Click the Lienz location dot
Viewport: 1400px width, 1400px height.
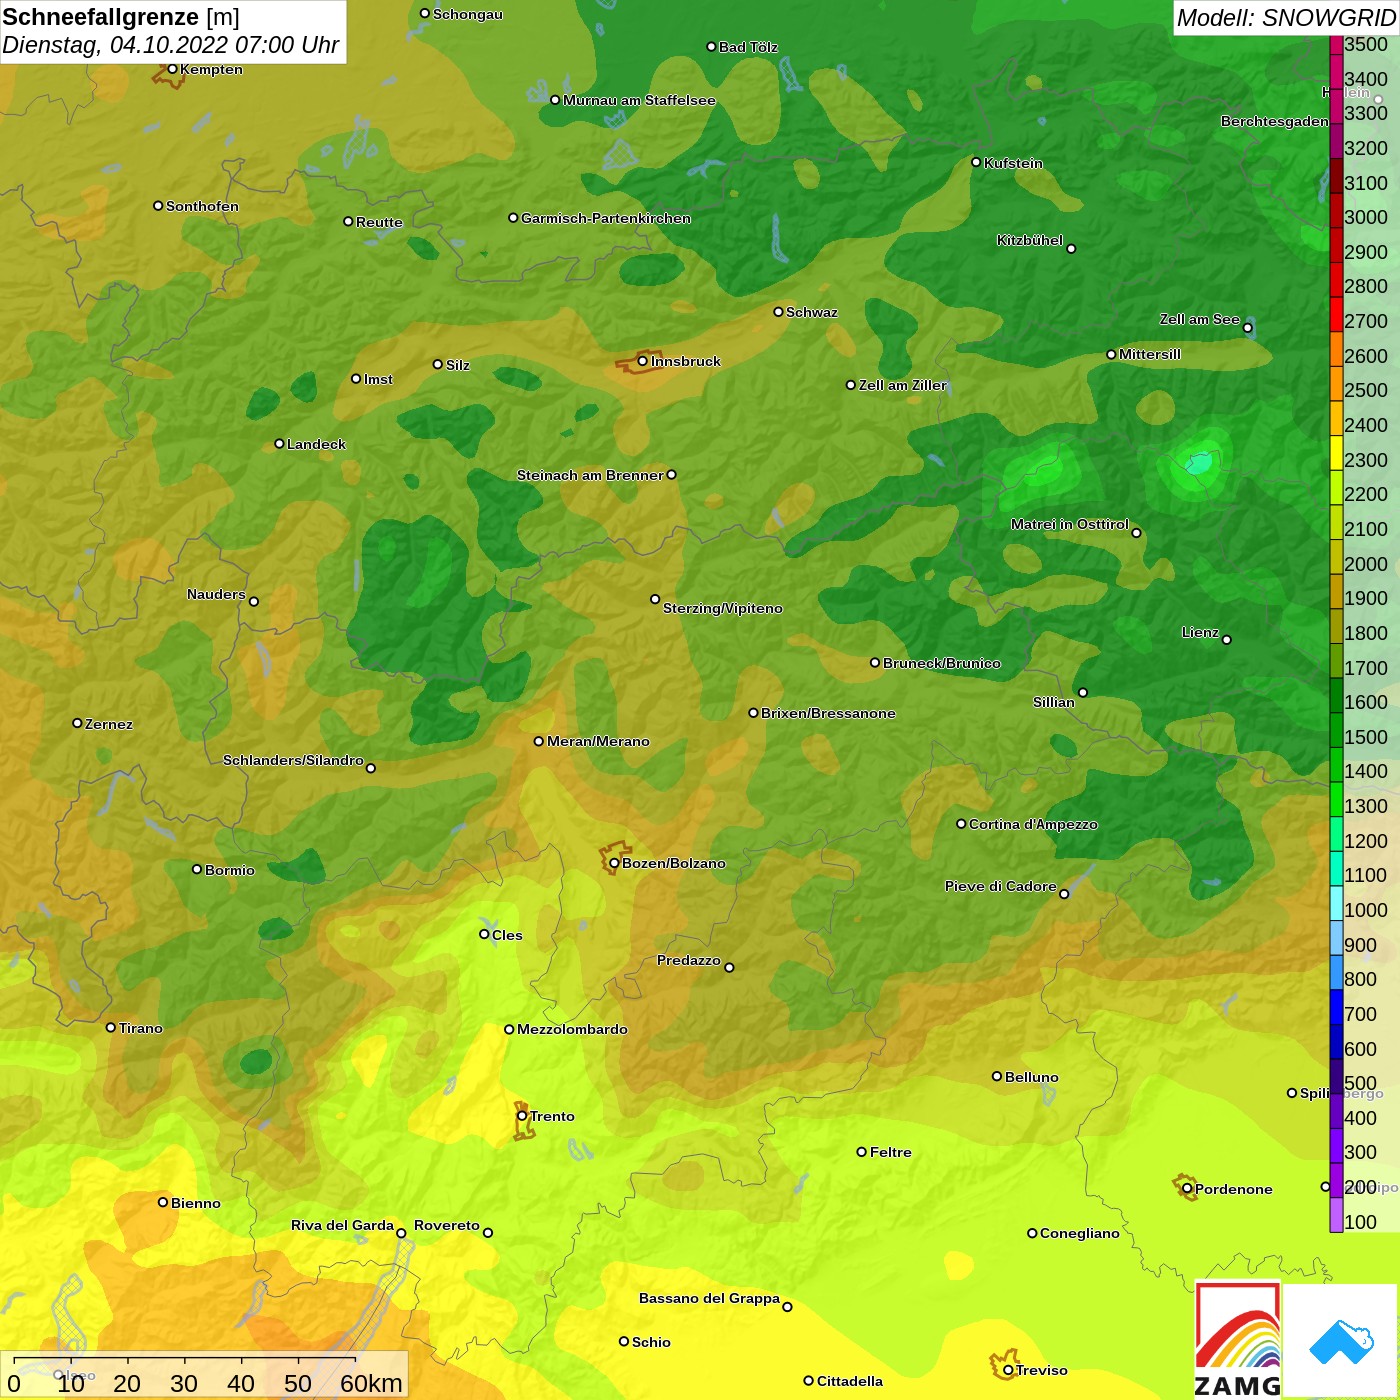(1227, 640)
